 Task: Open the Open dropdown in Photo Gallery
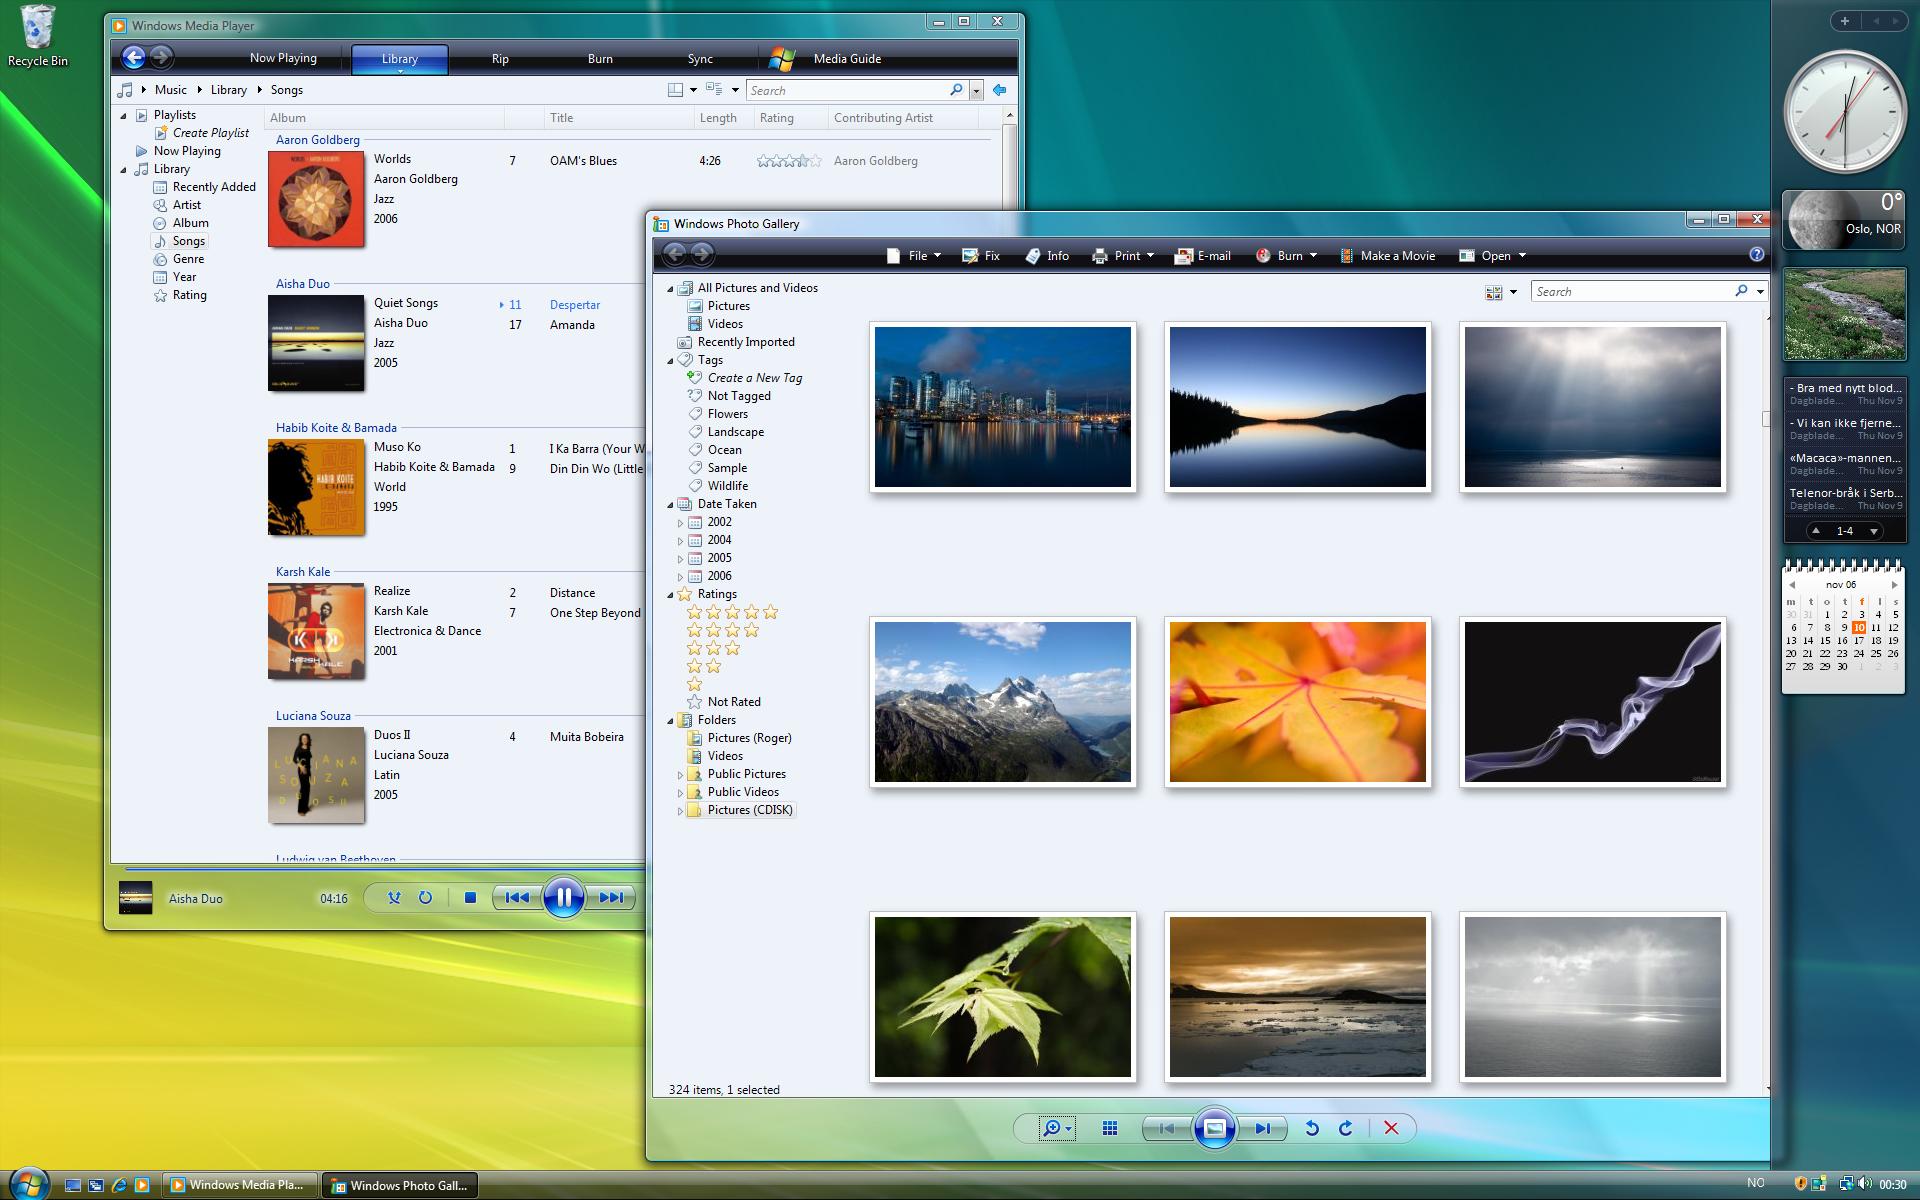click(1493, 256)
